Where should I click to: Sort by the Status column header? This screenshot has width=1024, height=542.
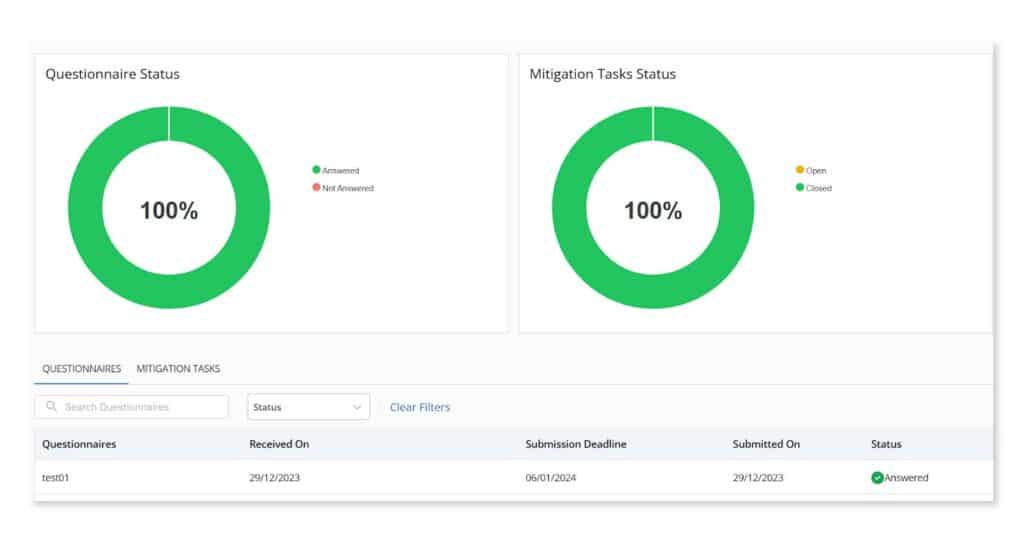point(886,444)
